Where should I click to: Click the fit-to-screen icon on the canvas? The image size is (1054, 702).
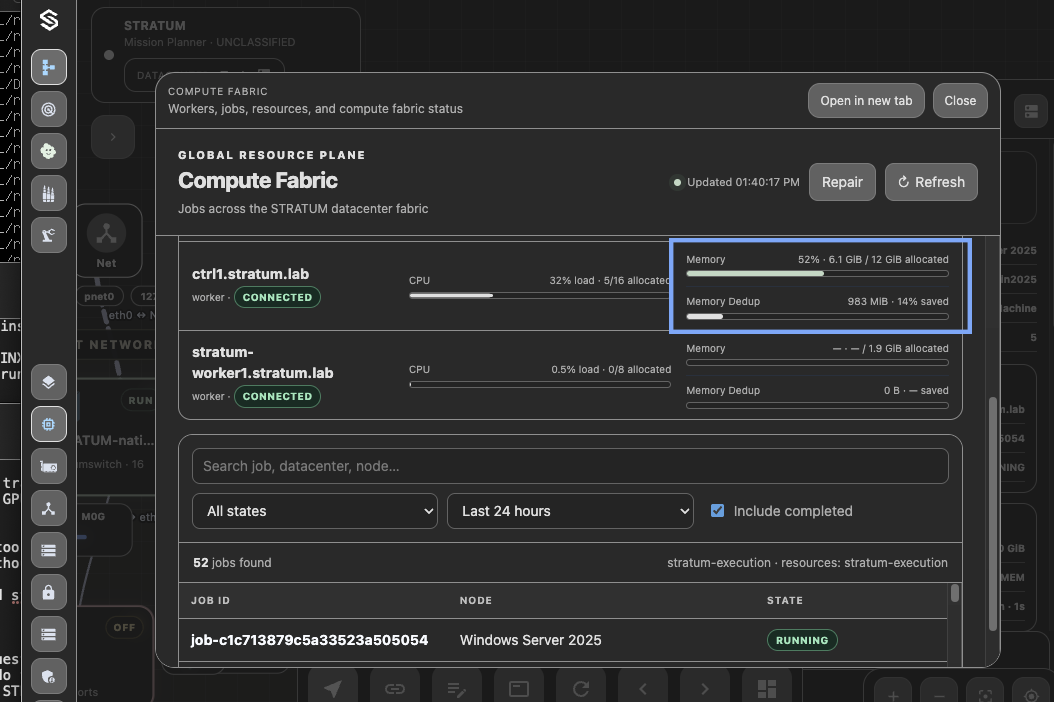(x=985, y=695)
